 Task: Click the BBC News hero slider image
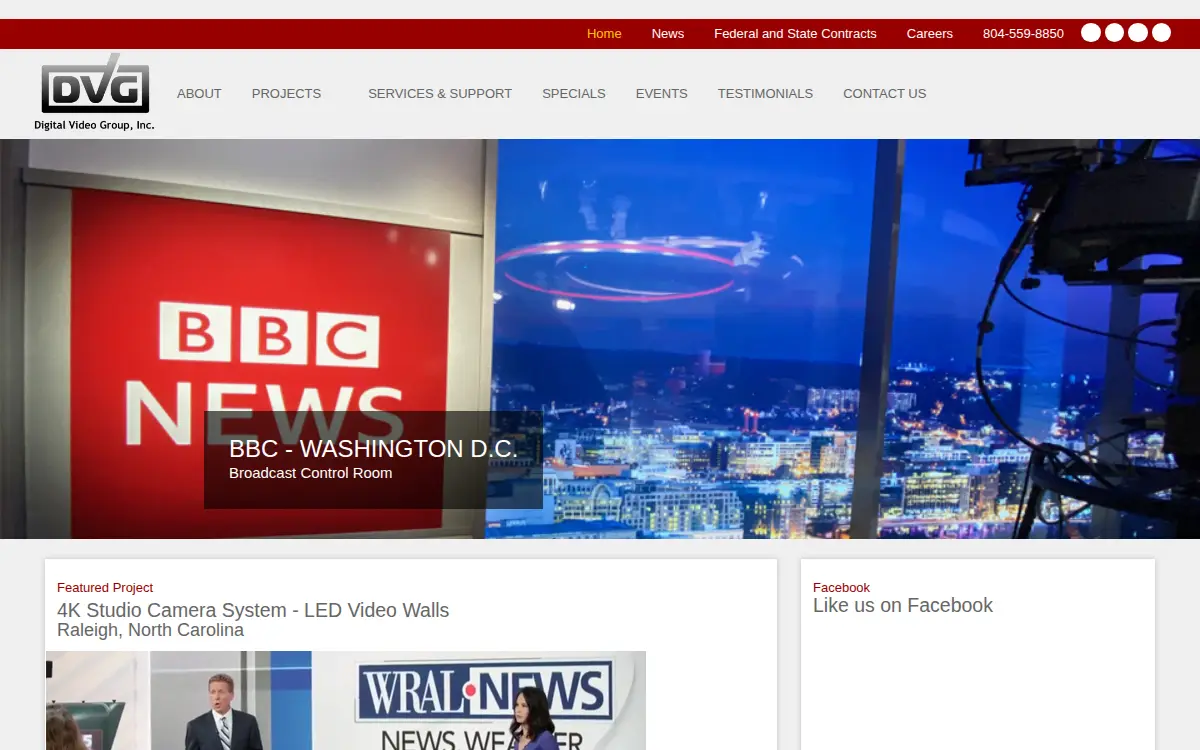click(x=600, y=339)
